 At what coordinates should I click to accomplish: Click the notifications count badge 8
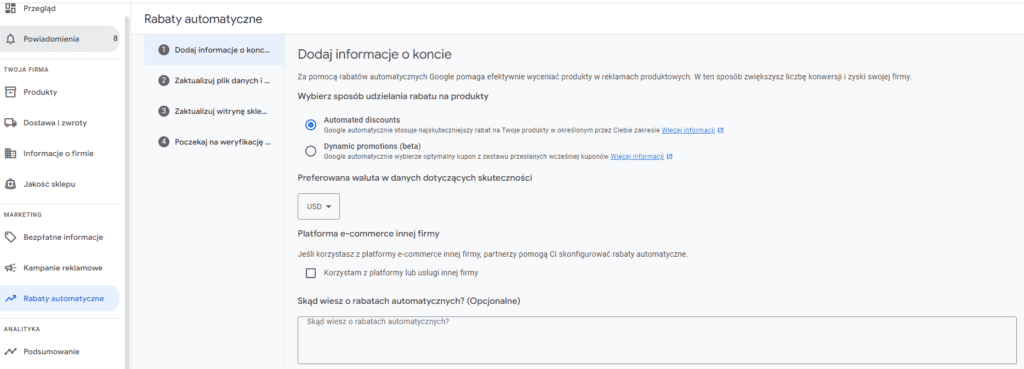click(116, 39)
